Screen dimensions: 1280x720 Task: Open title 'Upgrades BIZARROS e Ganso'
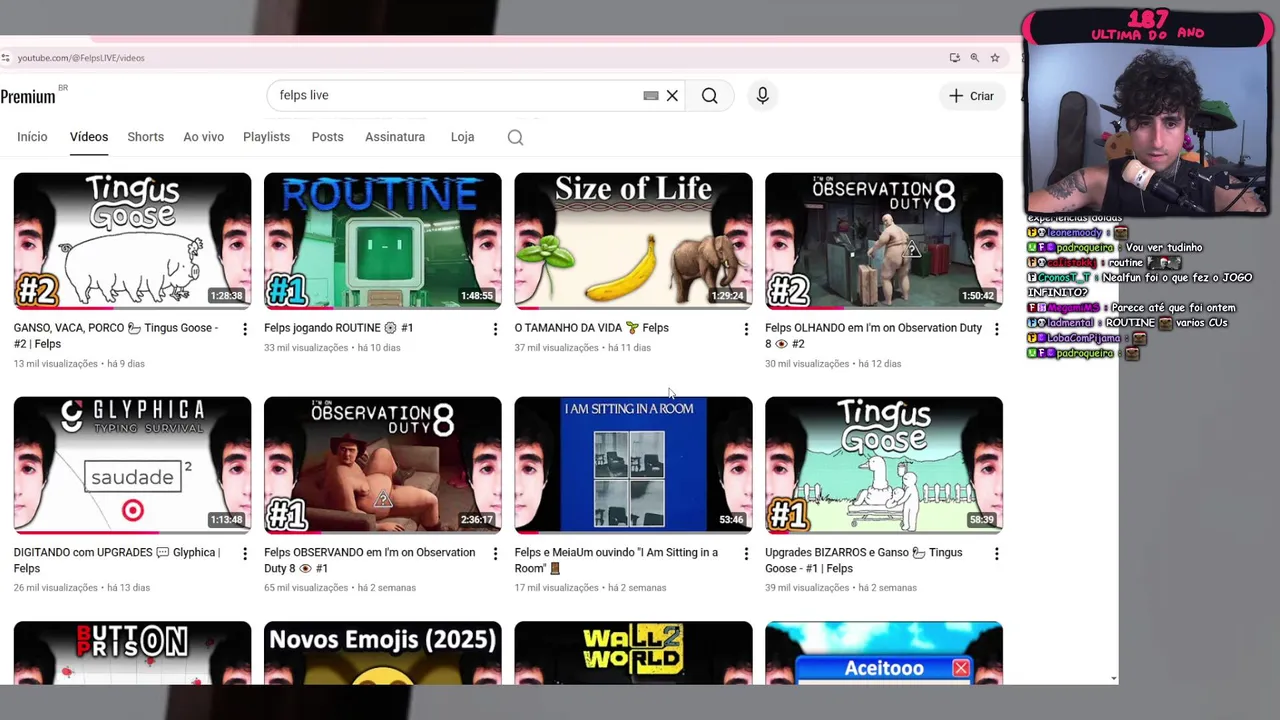pos(863,560)
